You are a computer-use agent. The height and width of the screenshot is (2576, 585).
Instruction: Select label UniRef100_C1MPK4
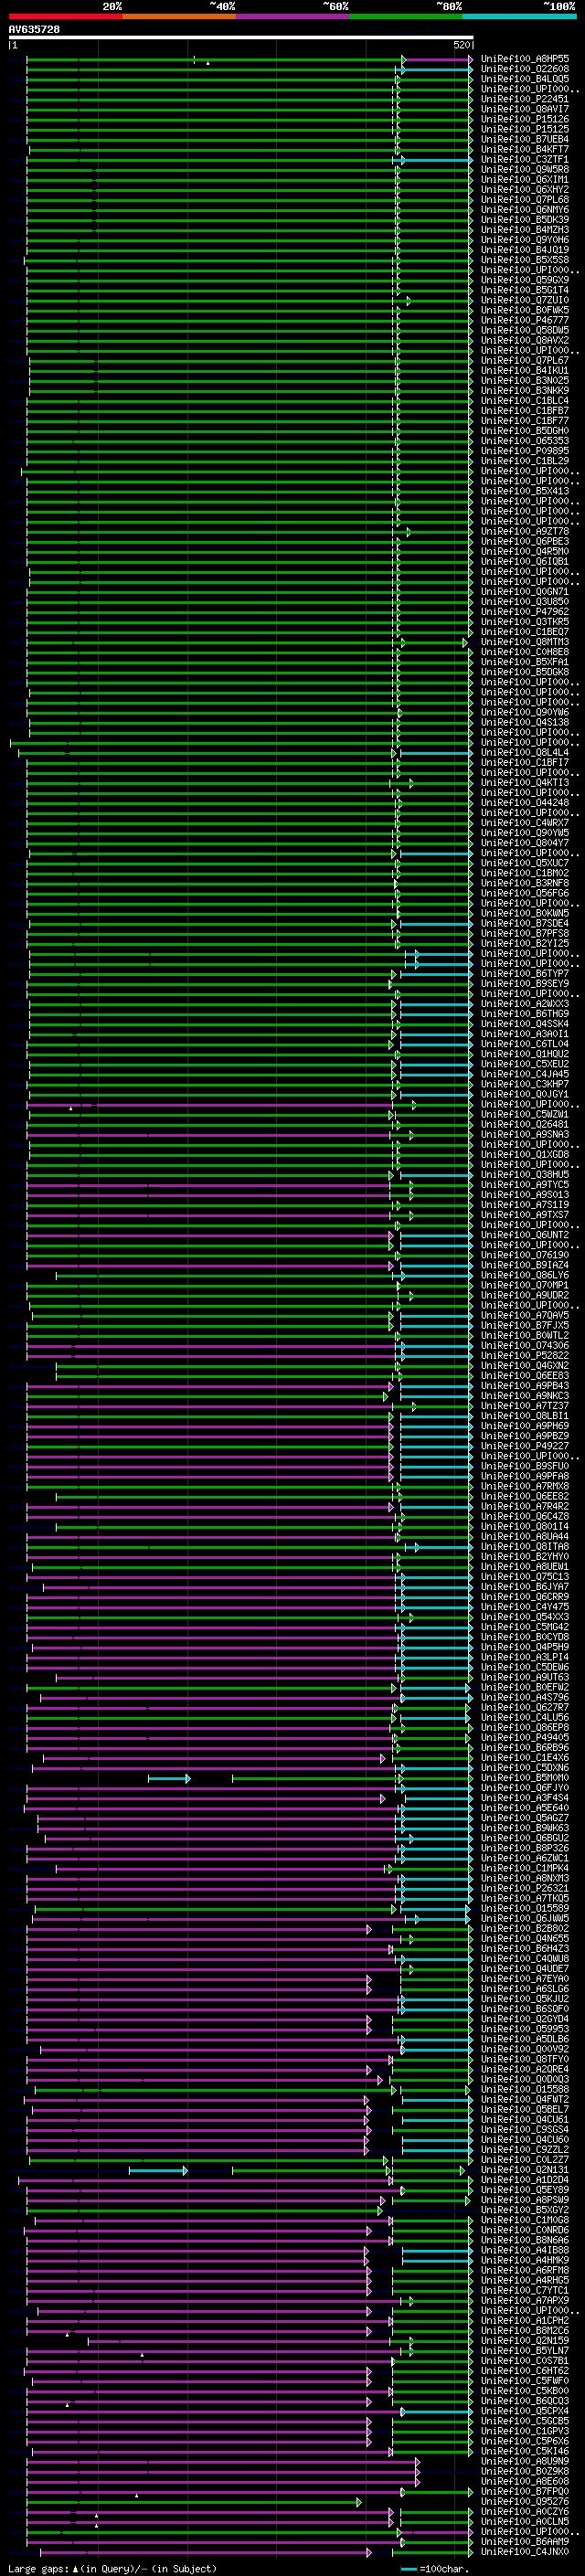[525, 1868]
